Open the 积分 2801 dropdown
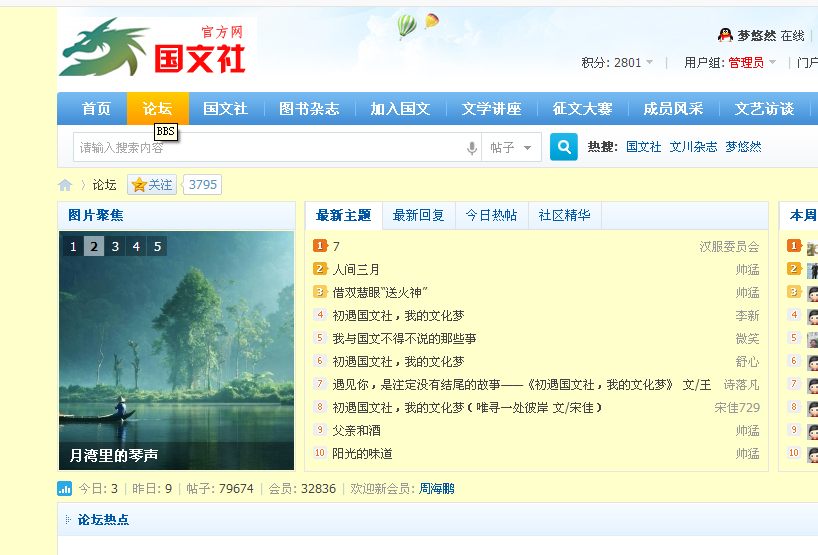 coord(618,63)
